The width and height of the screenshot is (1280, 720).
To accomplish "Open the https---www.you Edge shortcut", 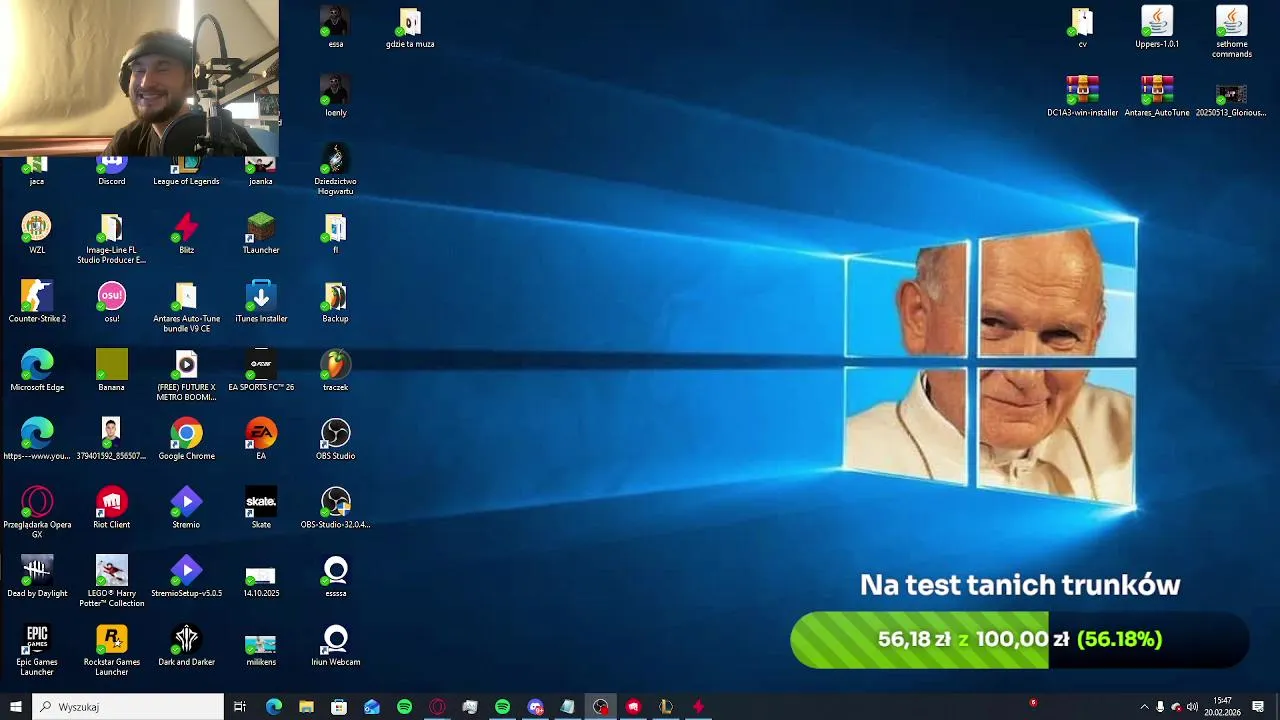I will pyautogui.click(x=37, y=439).
